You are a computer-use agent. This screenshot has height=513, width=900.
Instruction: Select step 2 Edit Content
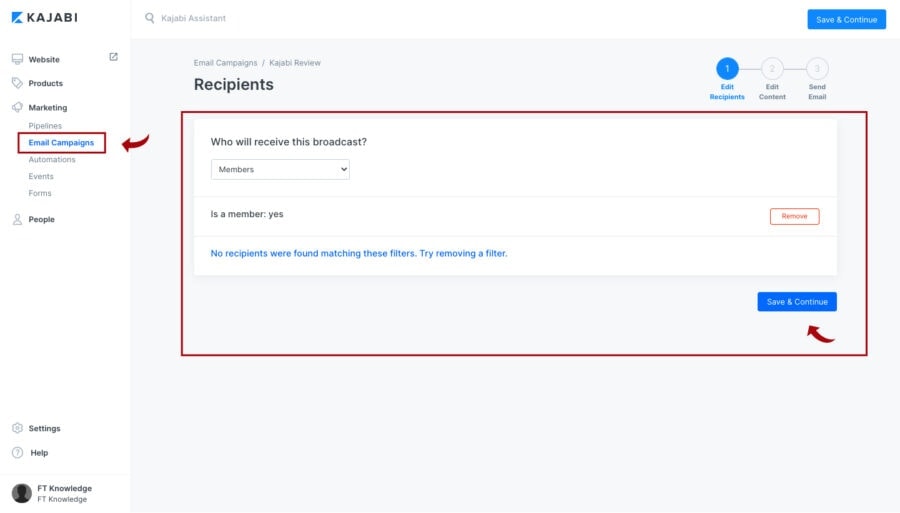pyautogui.click(x=772, y=79)
